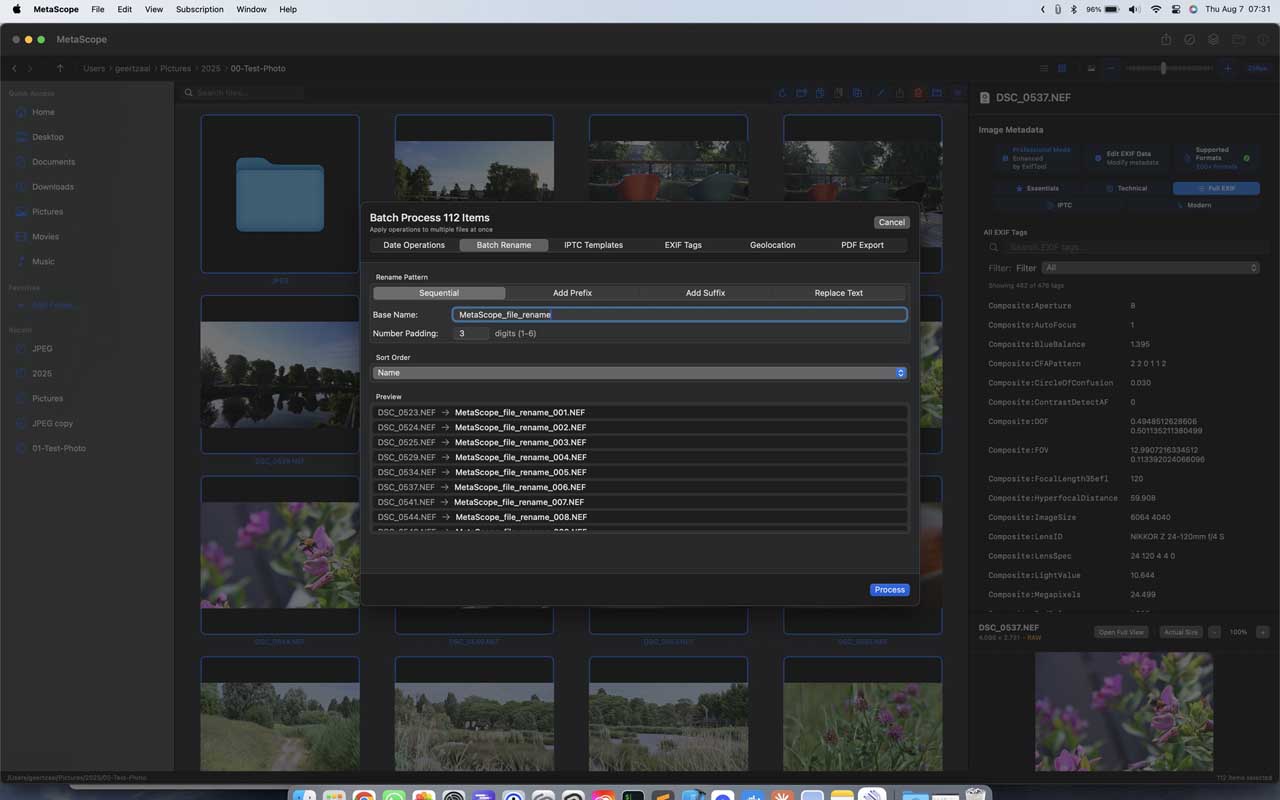Switch to the PDF Export tab

(x=862, y=245)
